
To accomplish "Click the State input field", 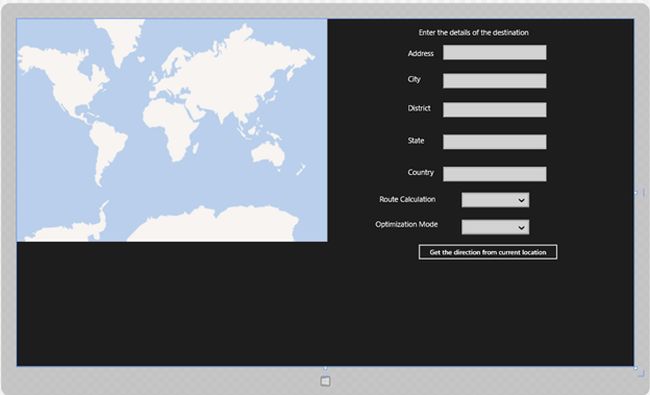I will coord(495,142).
